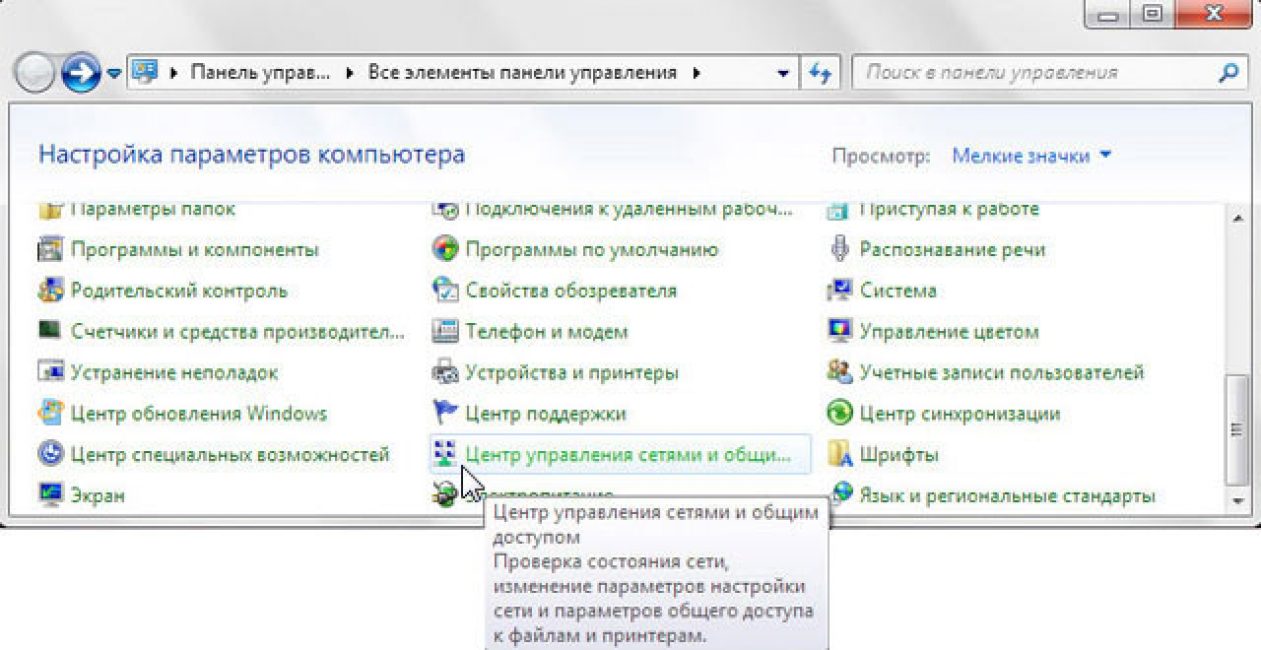Click the vertical scrollbar thumb

1239,429
